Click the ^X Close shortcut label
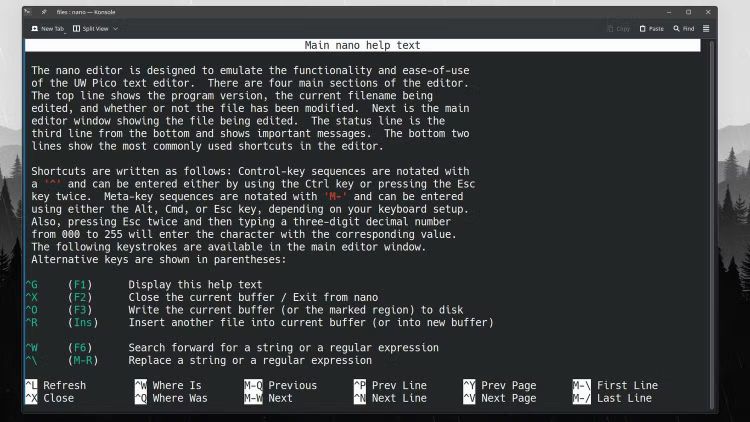Screen dimensions: 750x422 [x=50, y=398]
